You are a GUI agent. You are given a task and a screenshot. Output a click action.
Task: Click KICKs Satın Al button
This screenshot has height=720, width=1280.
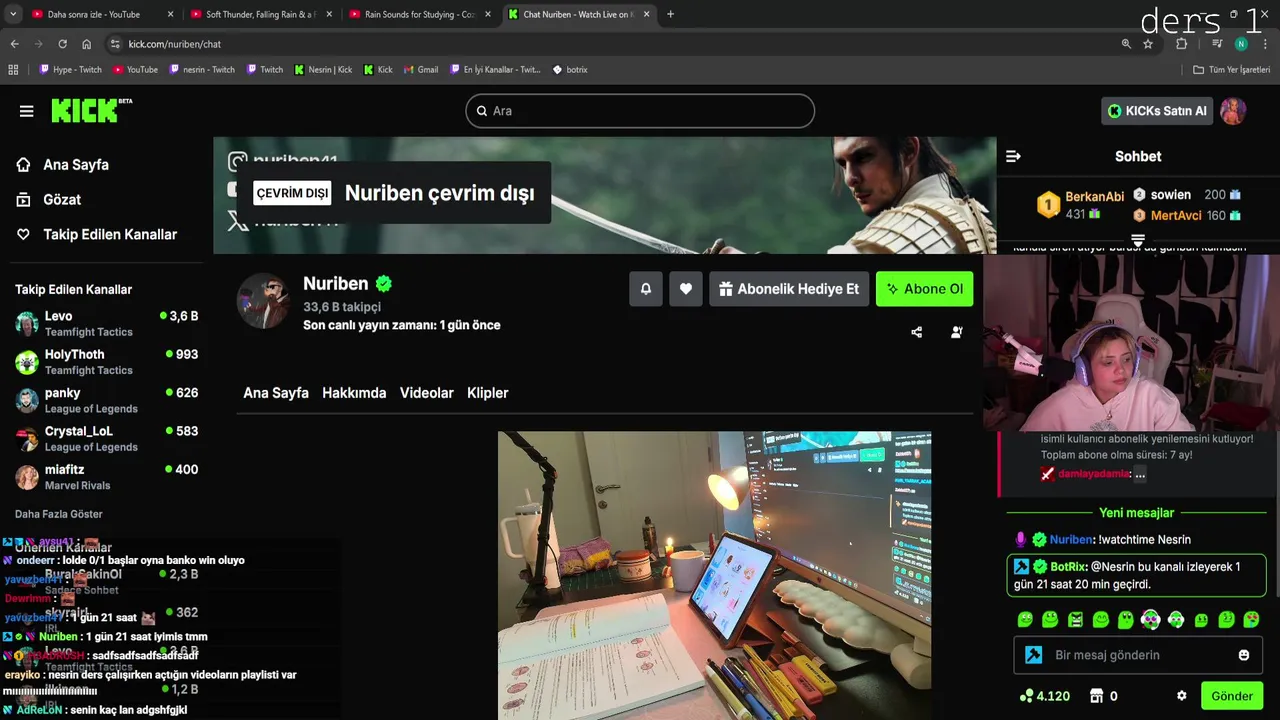(x=1157, y=111)
